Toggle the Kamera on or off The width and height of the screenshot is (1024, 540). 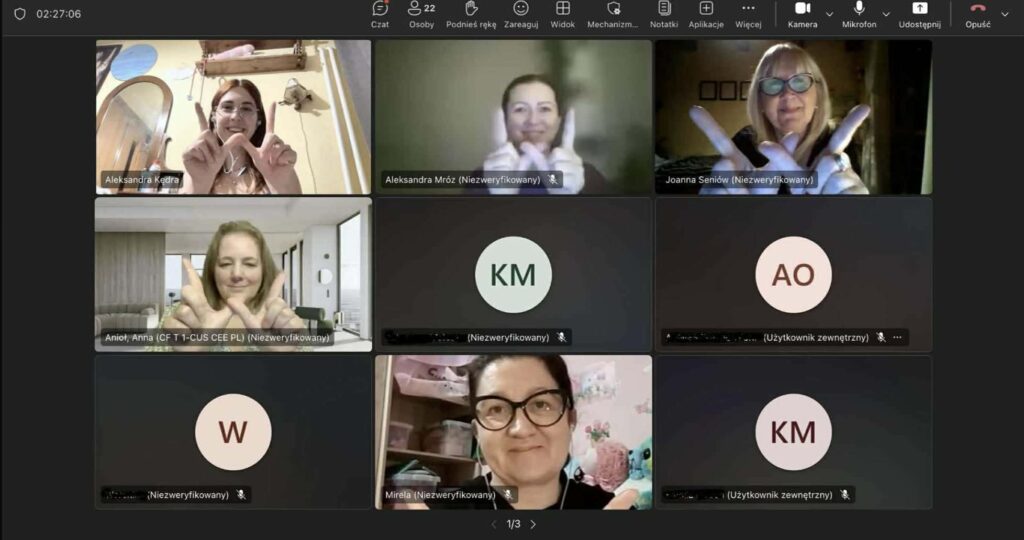click(x=801, y=14)
